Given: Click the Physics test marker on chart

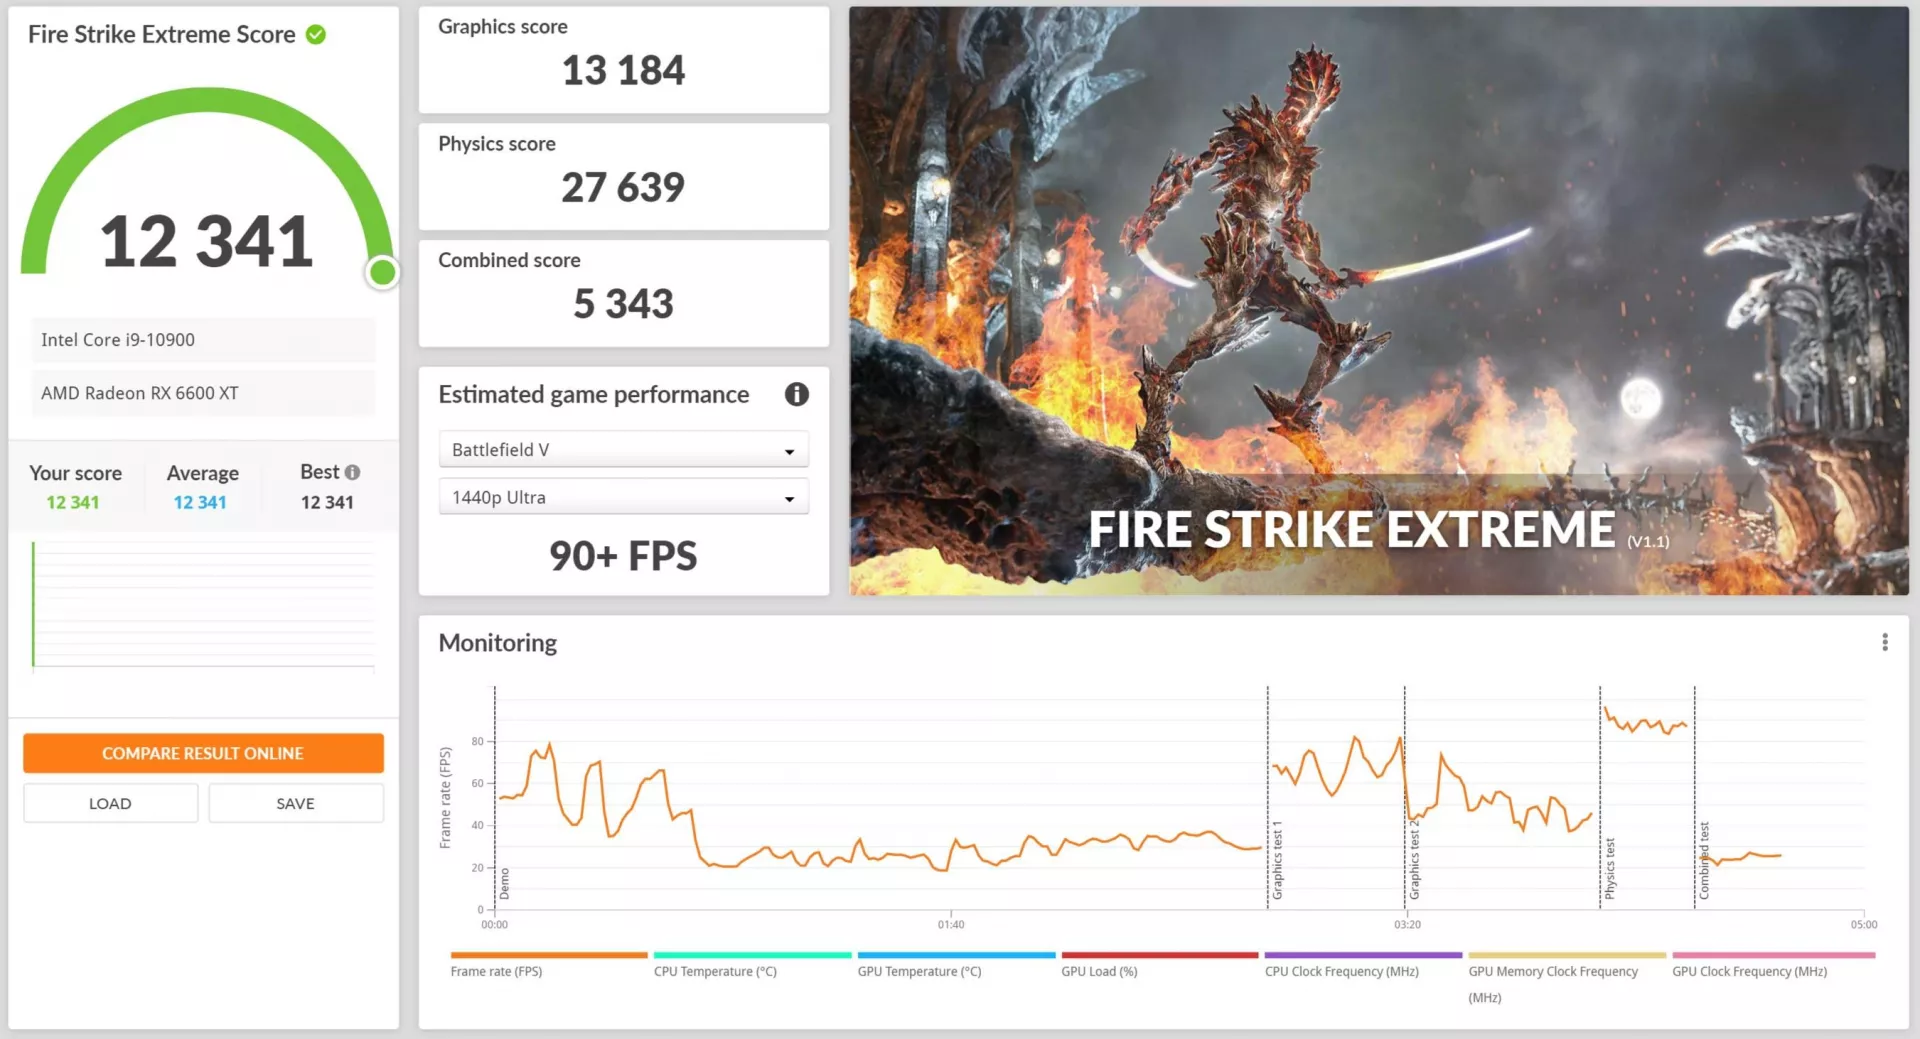Looking at the screenshot, I should tap(1609, 868).
